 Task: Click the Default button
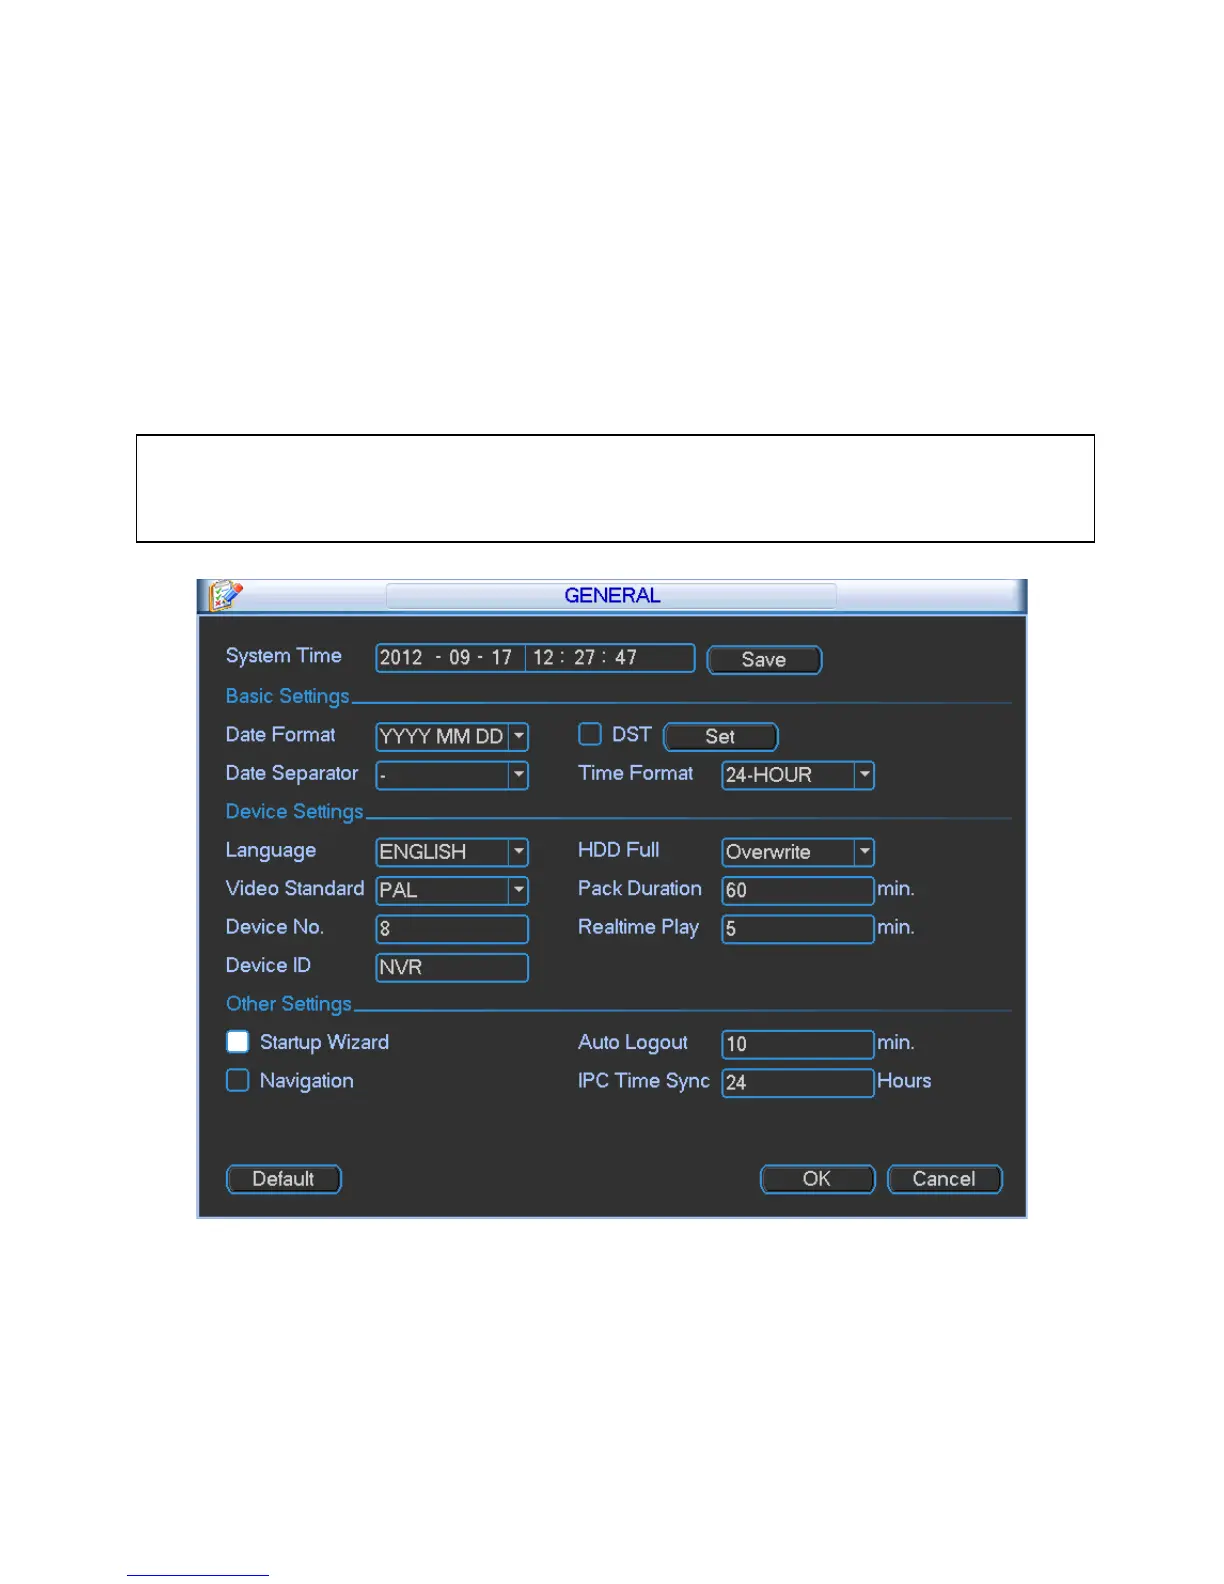[x=284, y=1179]
